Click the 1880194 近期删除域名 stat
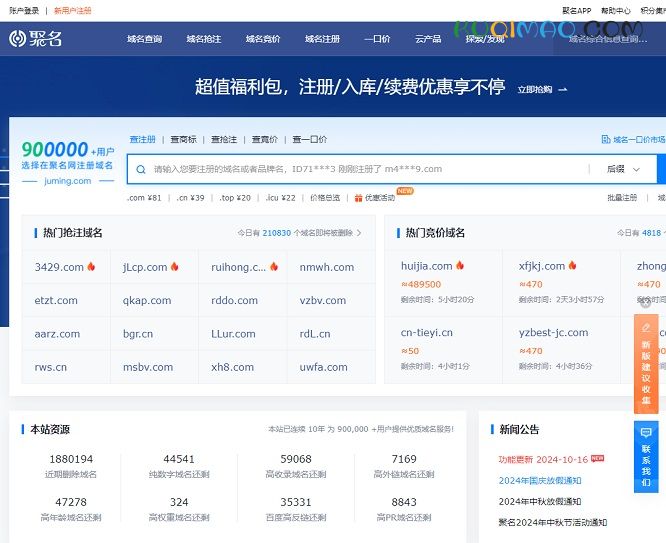The height and width of the screenshot is (543, 666). (71, 466)
